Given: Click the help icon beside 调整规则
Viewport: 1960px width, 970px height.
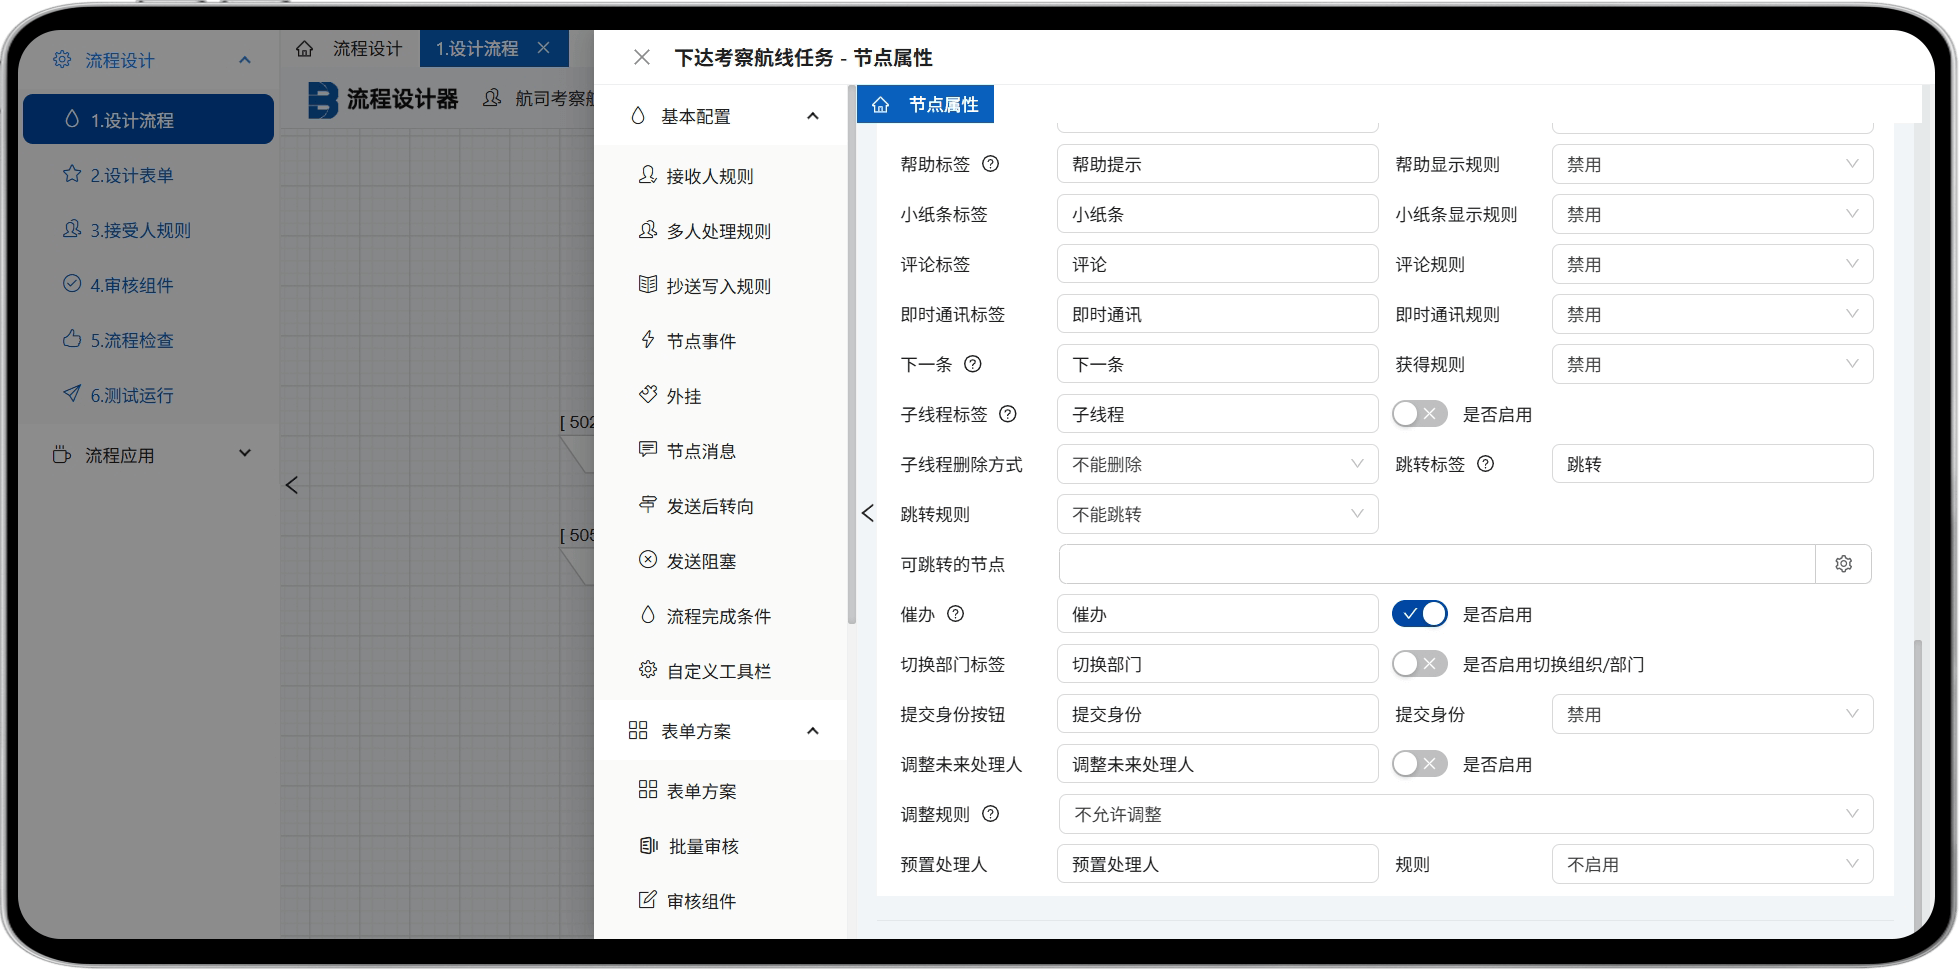Looking at the screenshot, I should 990,814.
